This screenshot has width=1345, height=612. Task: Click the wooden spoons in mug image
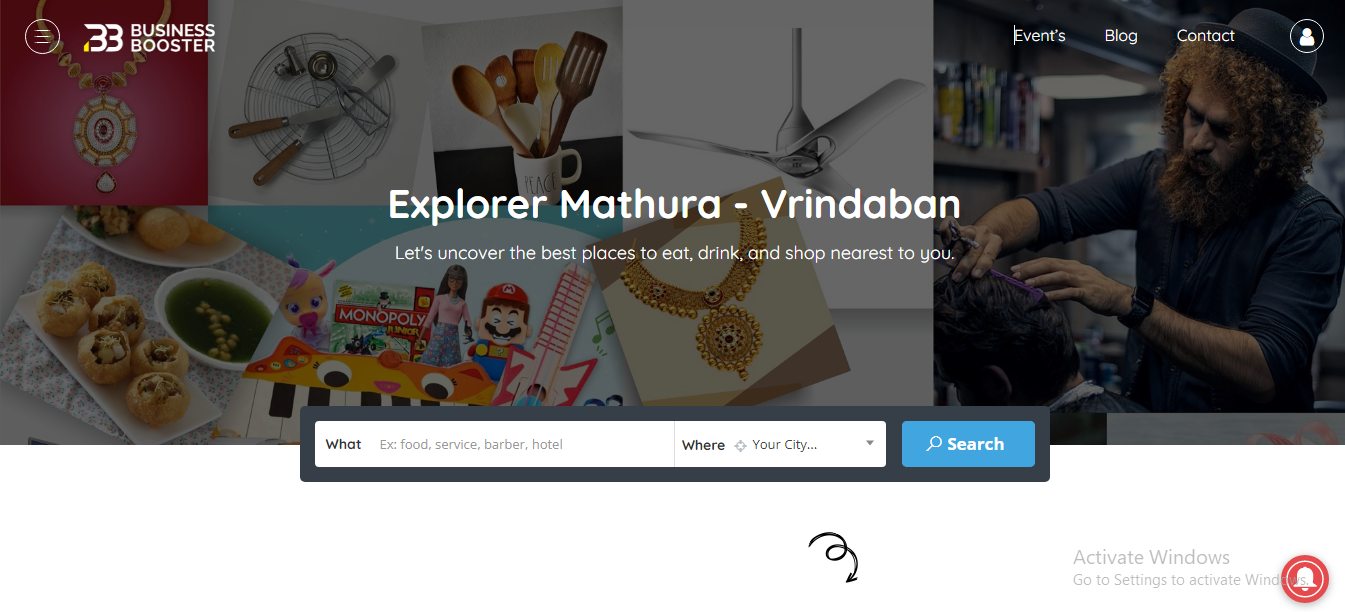click(530, 100)
